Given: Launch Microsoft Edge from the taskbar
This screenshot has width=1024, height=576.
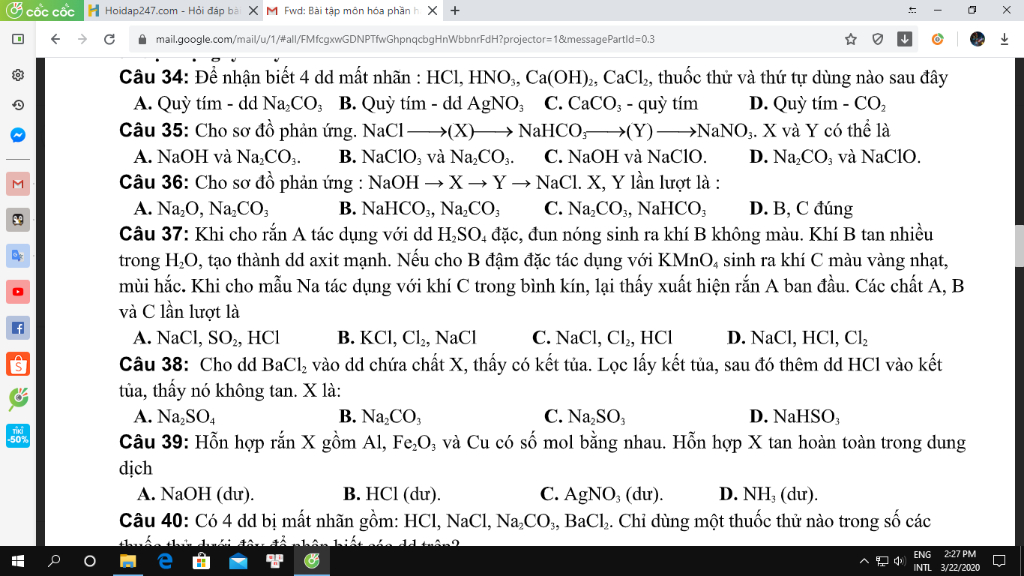Looking at the screenshot, I should click(x=165, y=561).
